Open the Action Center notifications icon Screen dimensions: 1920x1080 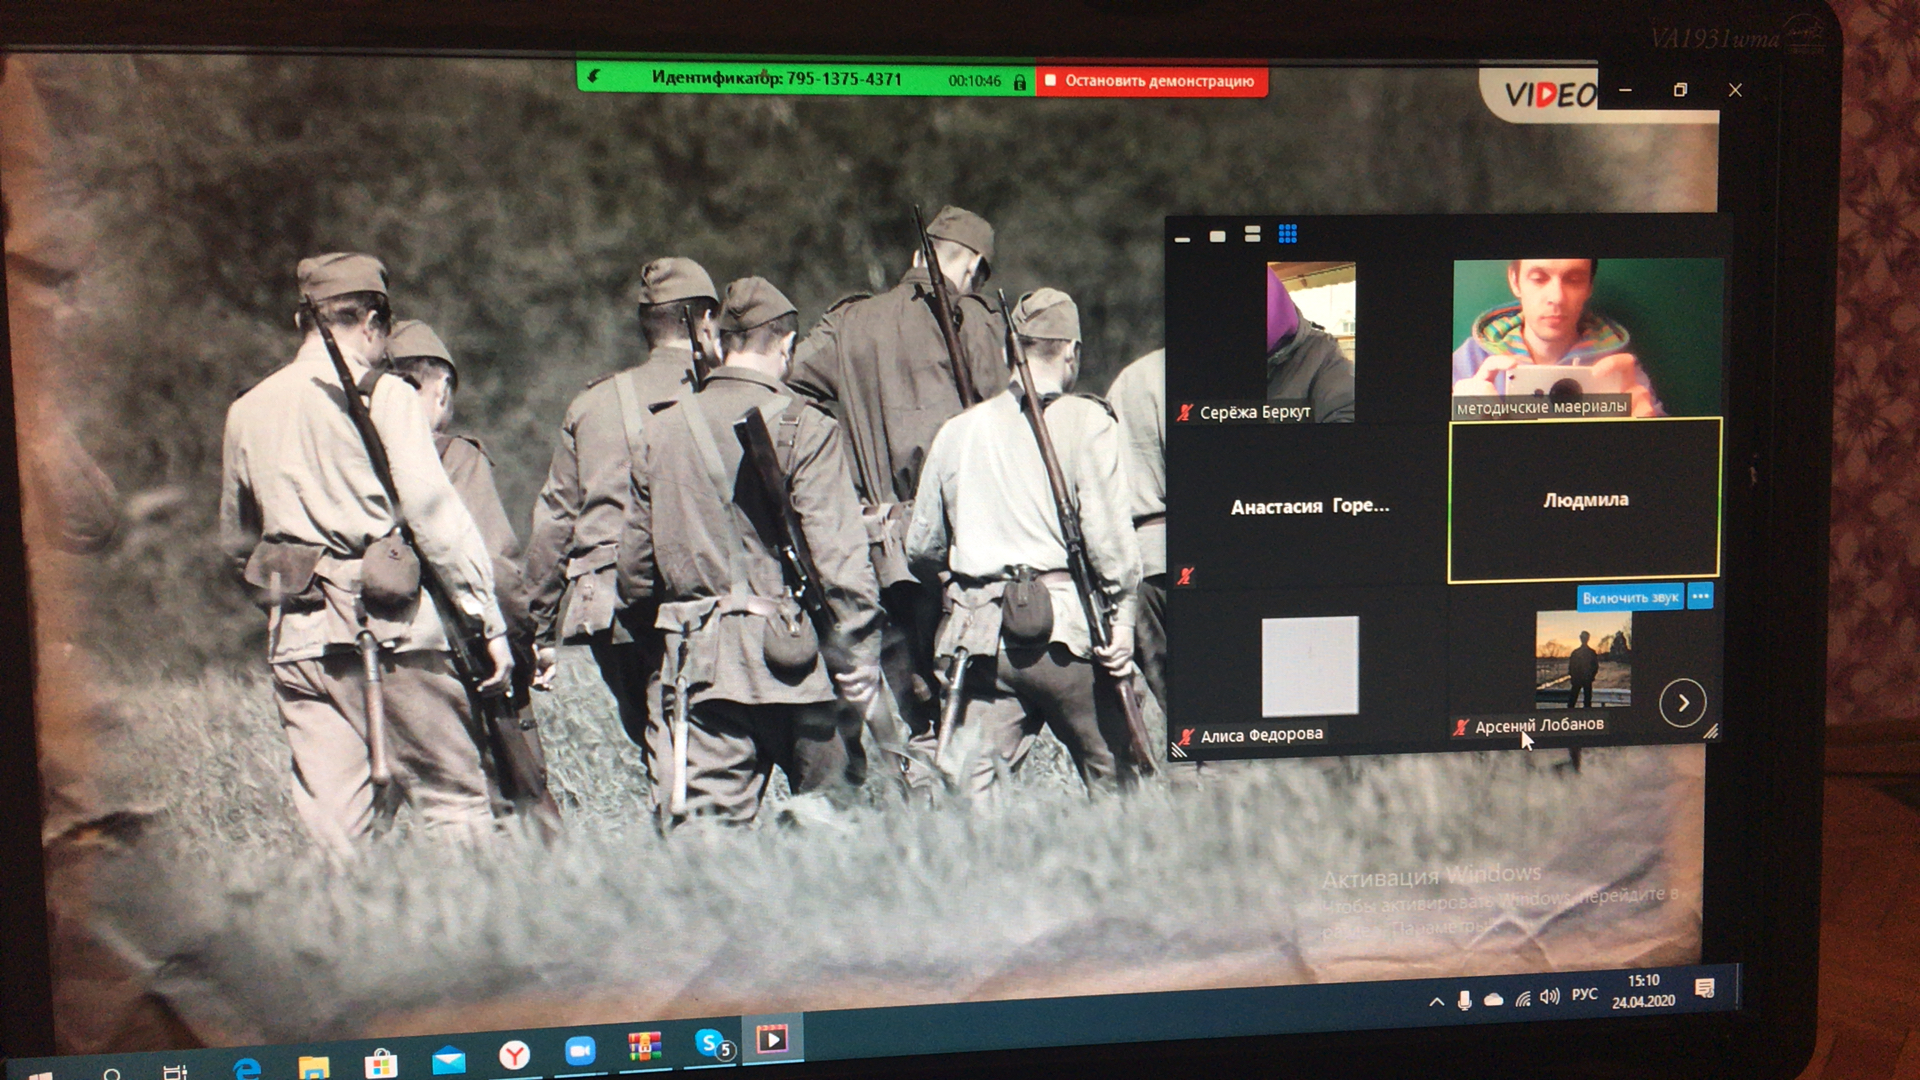click(1705, 989)
